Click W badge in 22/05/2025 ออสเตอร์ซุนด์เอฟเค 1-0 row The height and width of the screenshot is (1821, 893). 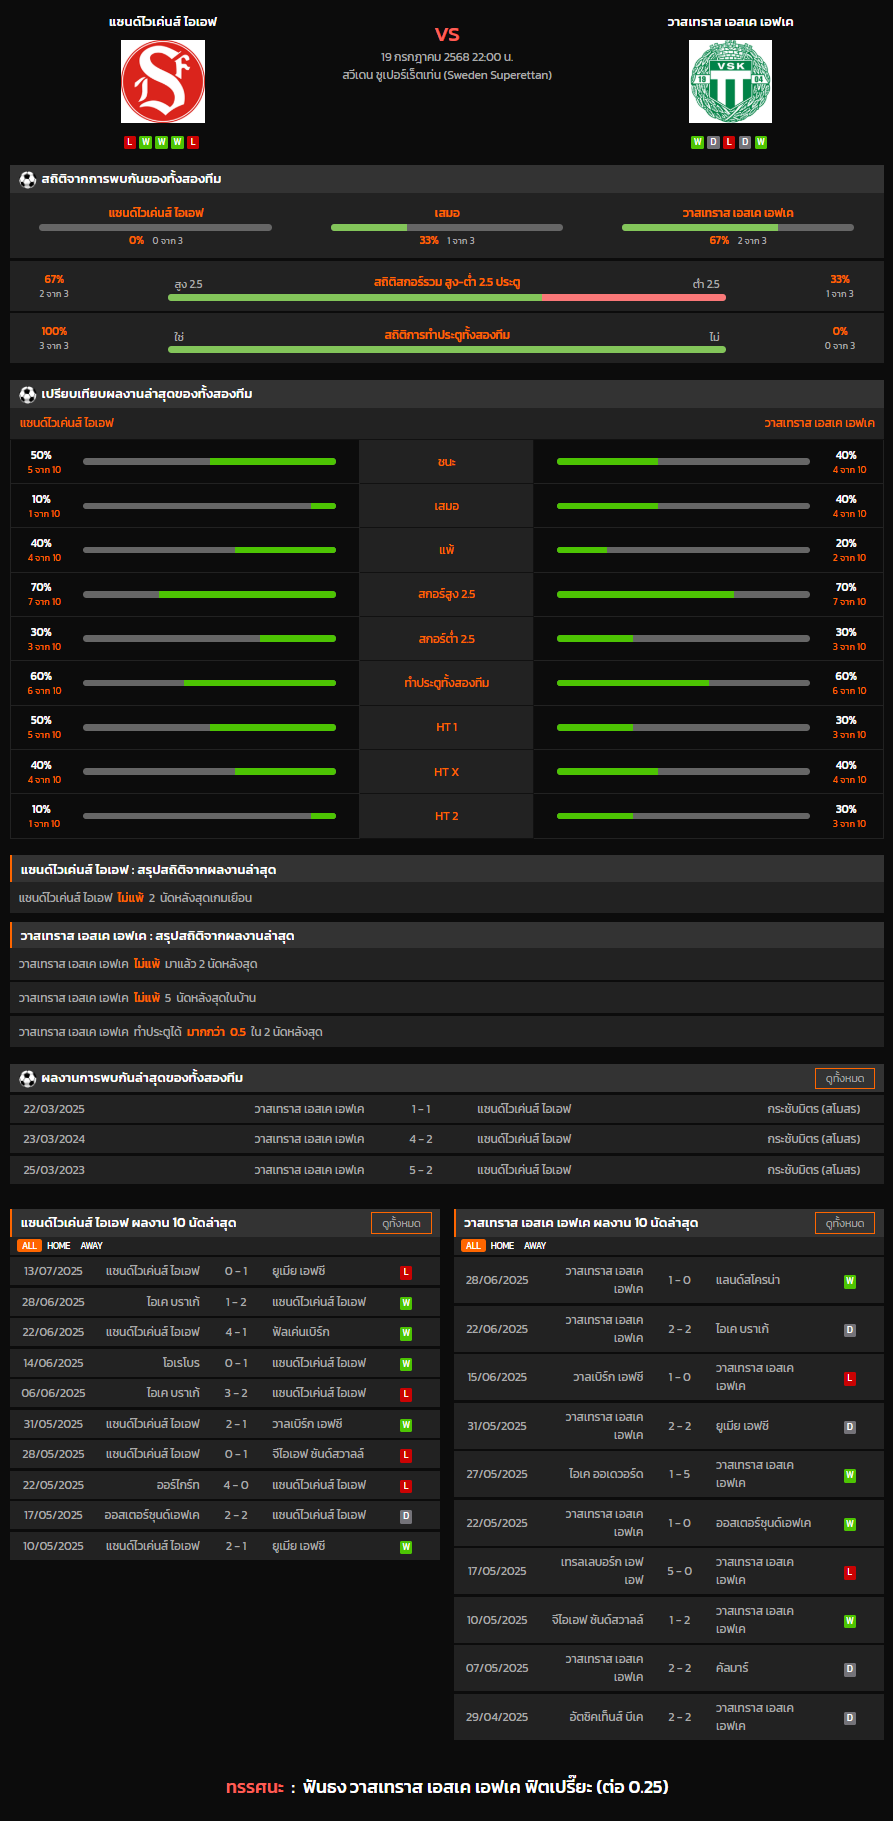850,1524
